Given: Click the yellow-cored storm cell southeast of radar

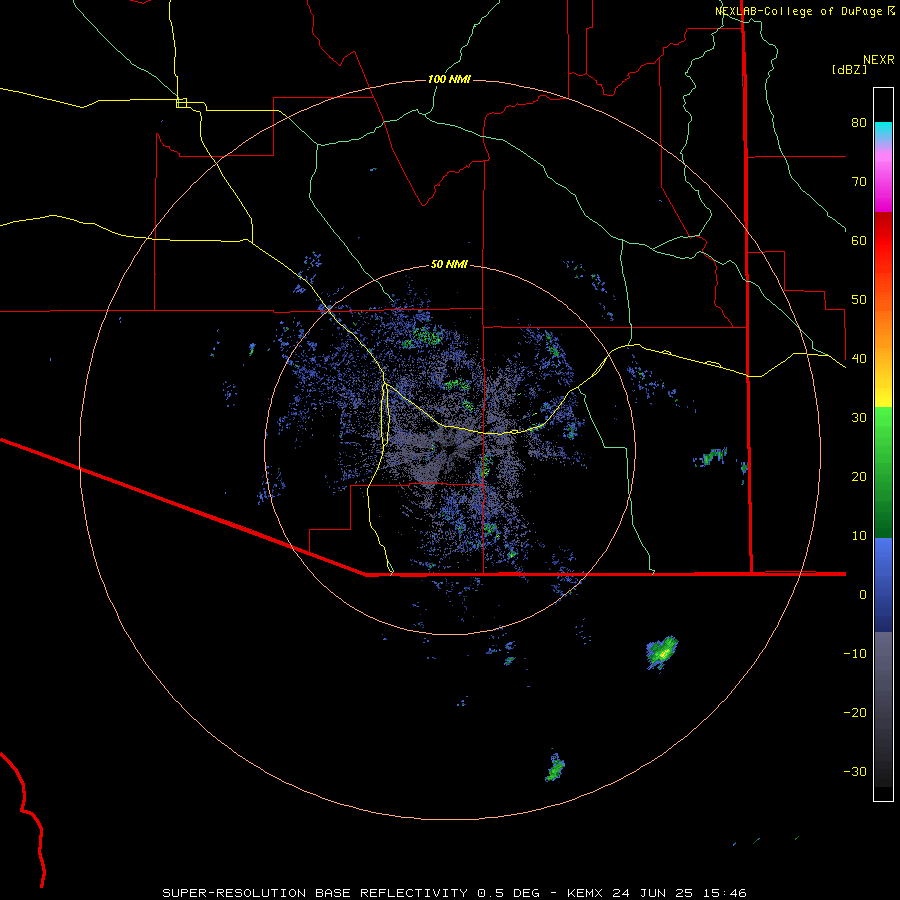Looking at the screenshot, I should click(662, 653).
